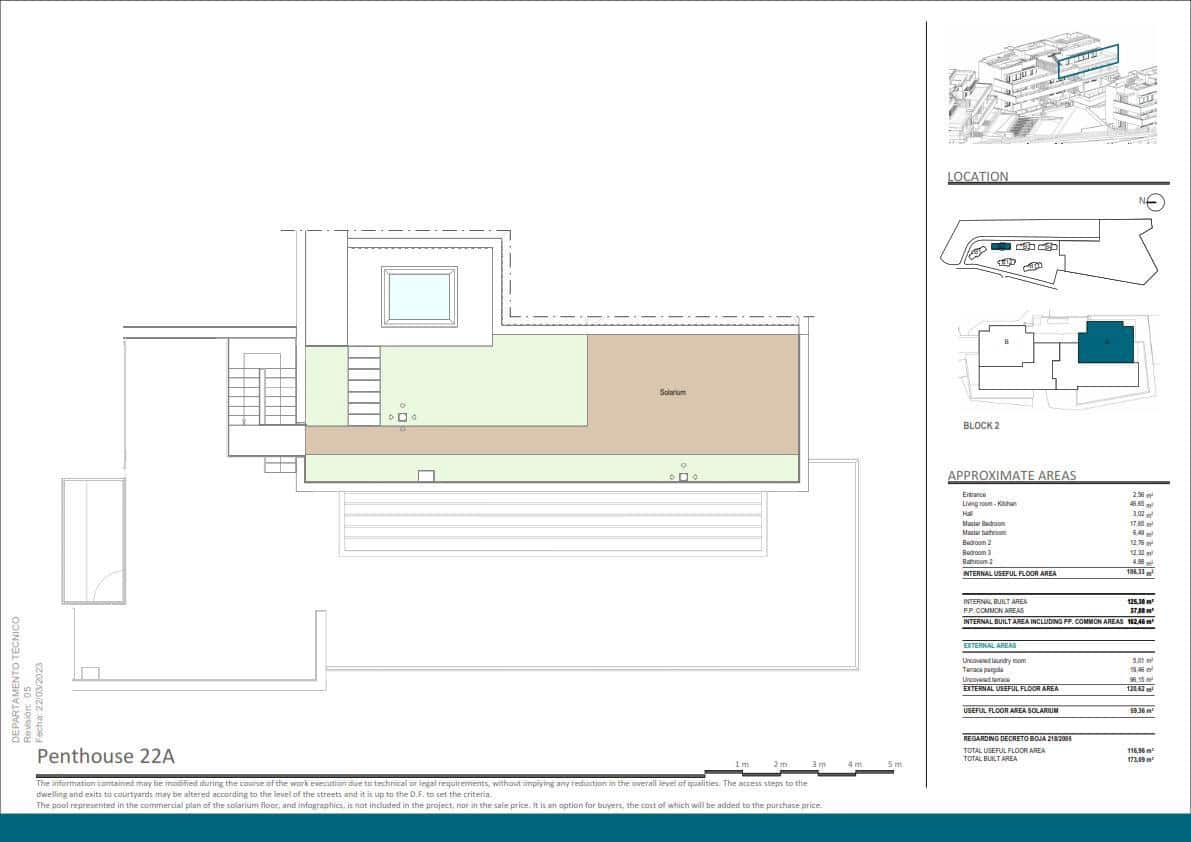Toggle the Solarium area highlight
Viewport: 1191px width, 842px height.
coord(670,392)
